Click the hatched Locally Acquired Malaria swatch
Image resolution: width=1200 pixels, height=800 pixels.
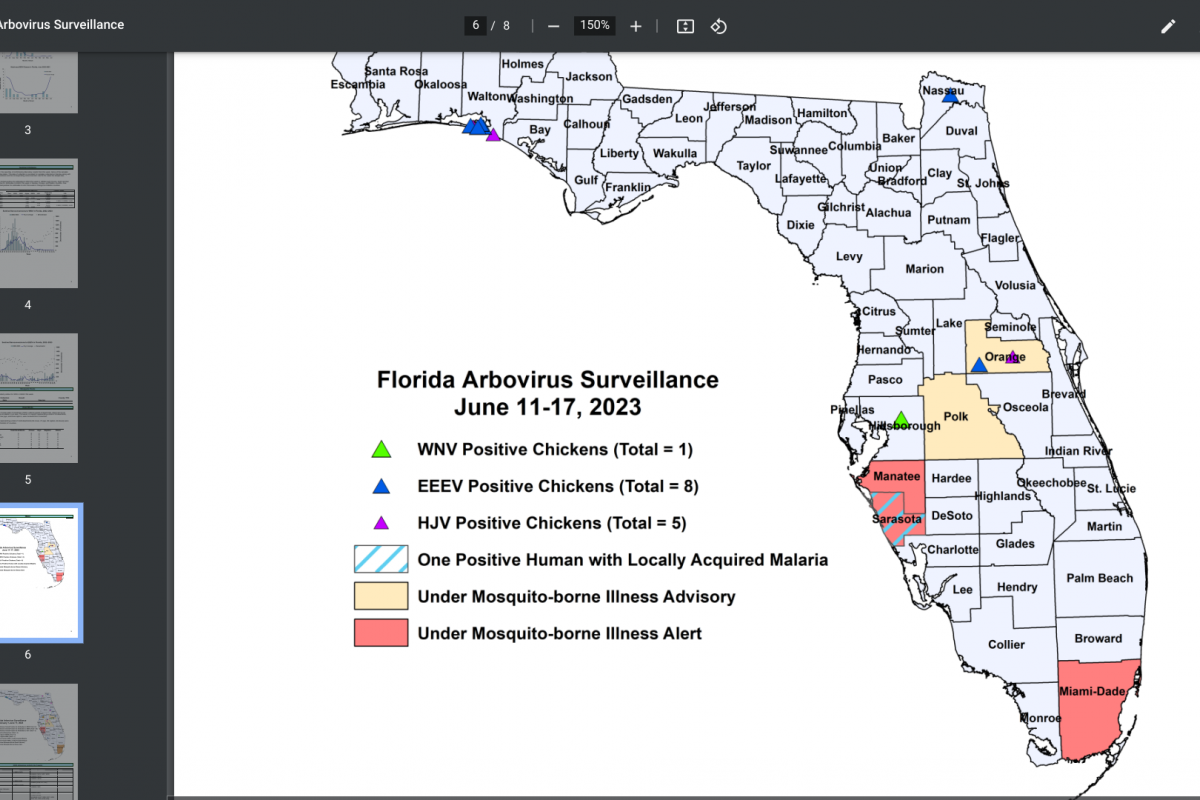click(381, 559)
